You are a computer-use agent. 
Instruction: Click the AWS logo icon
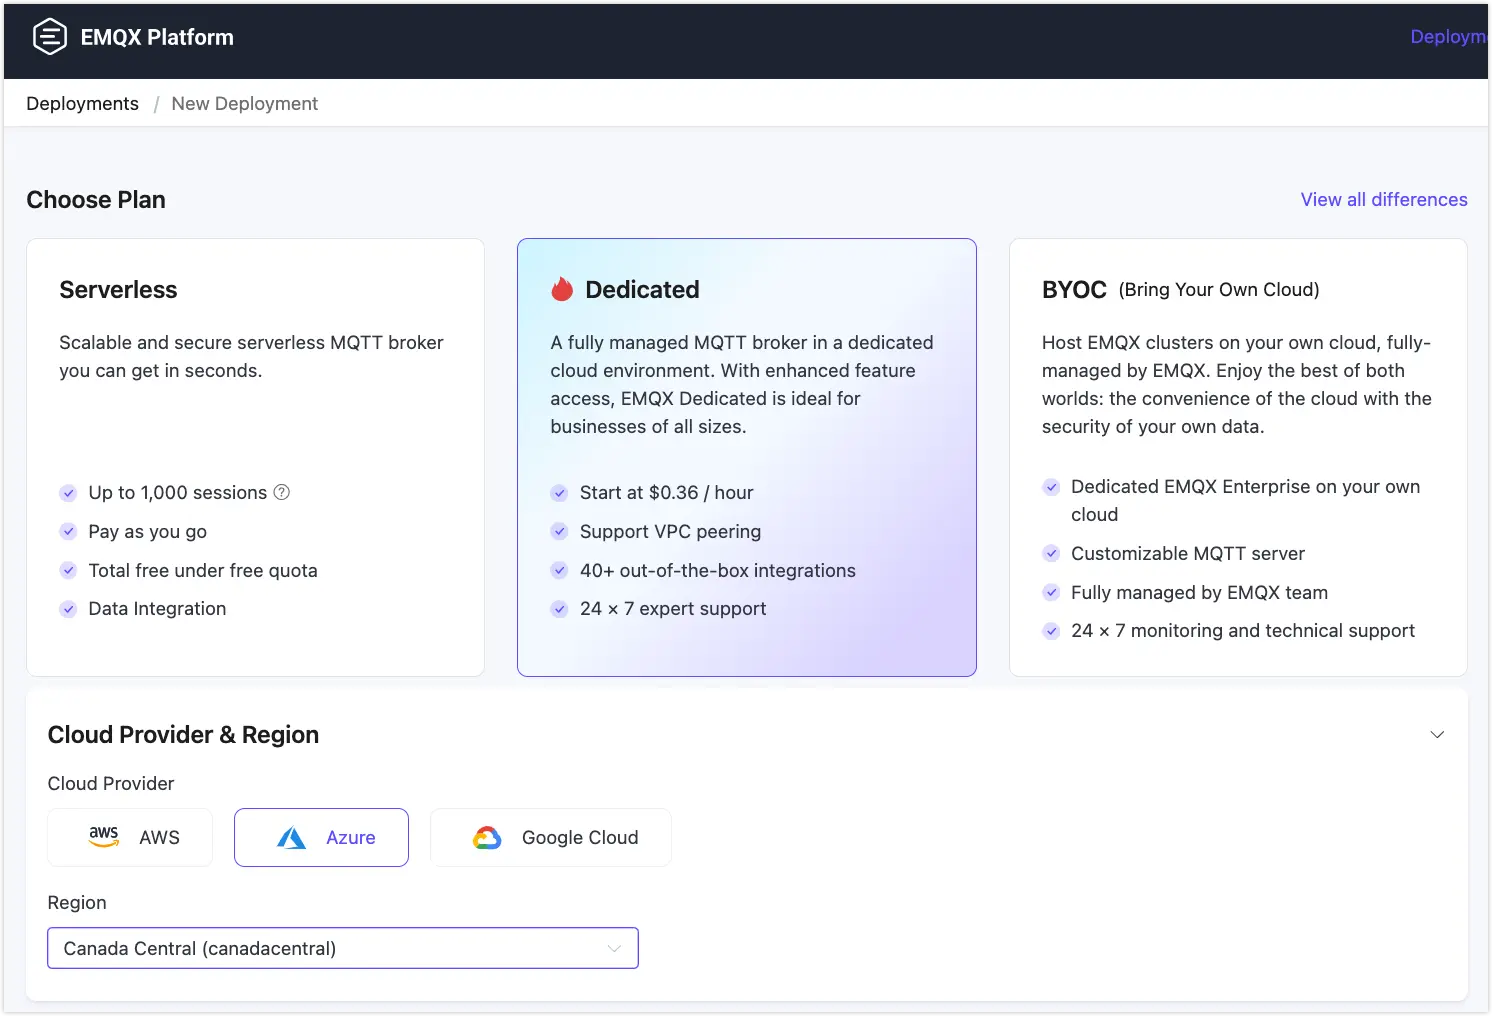tap(104, 837)
